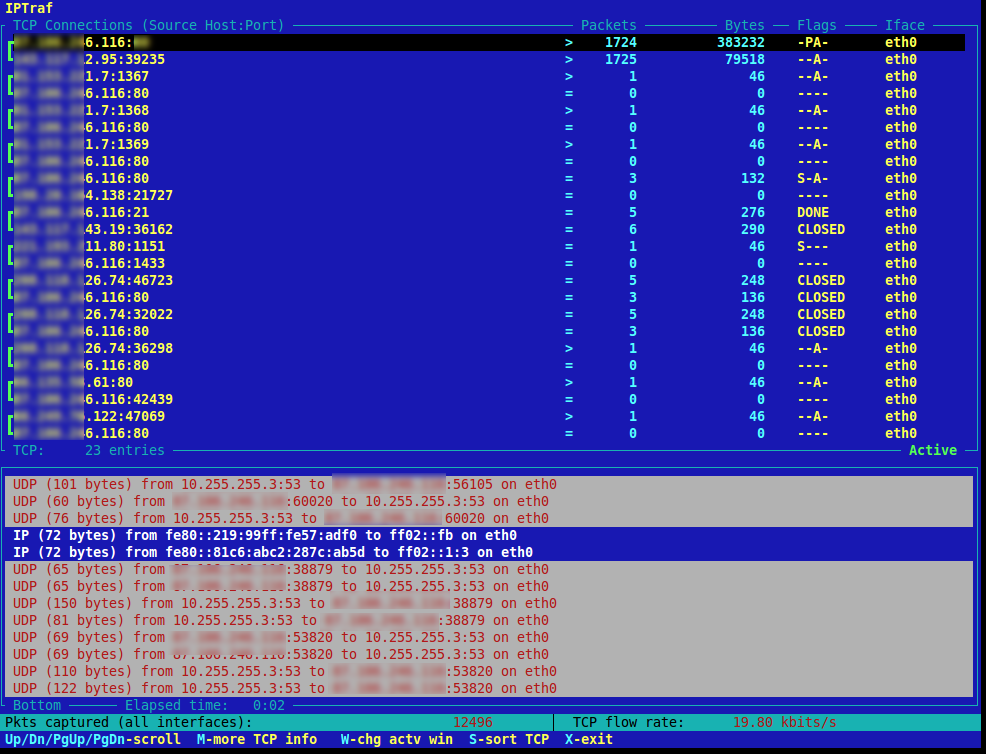Image resolution: width=986 pixels, height=754 pixels.
Task: Click the byte count 132
Action: coord(753,178)
